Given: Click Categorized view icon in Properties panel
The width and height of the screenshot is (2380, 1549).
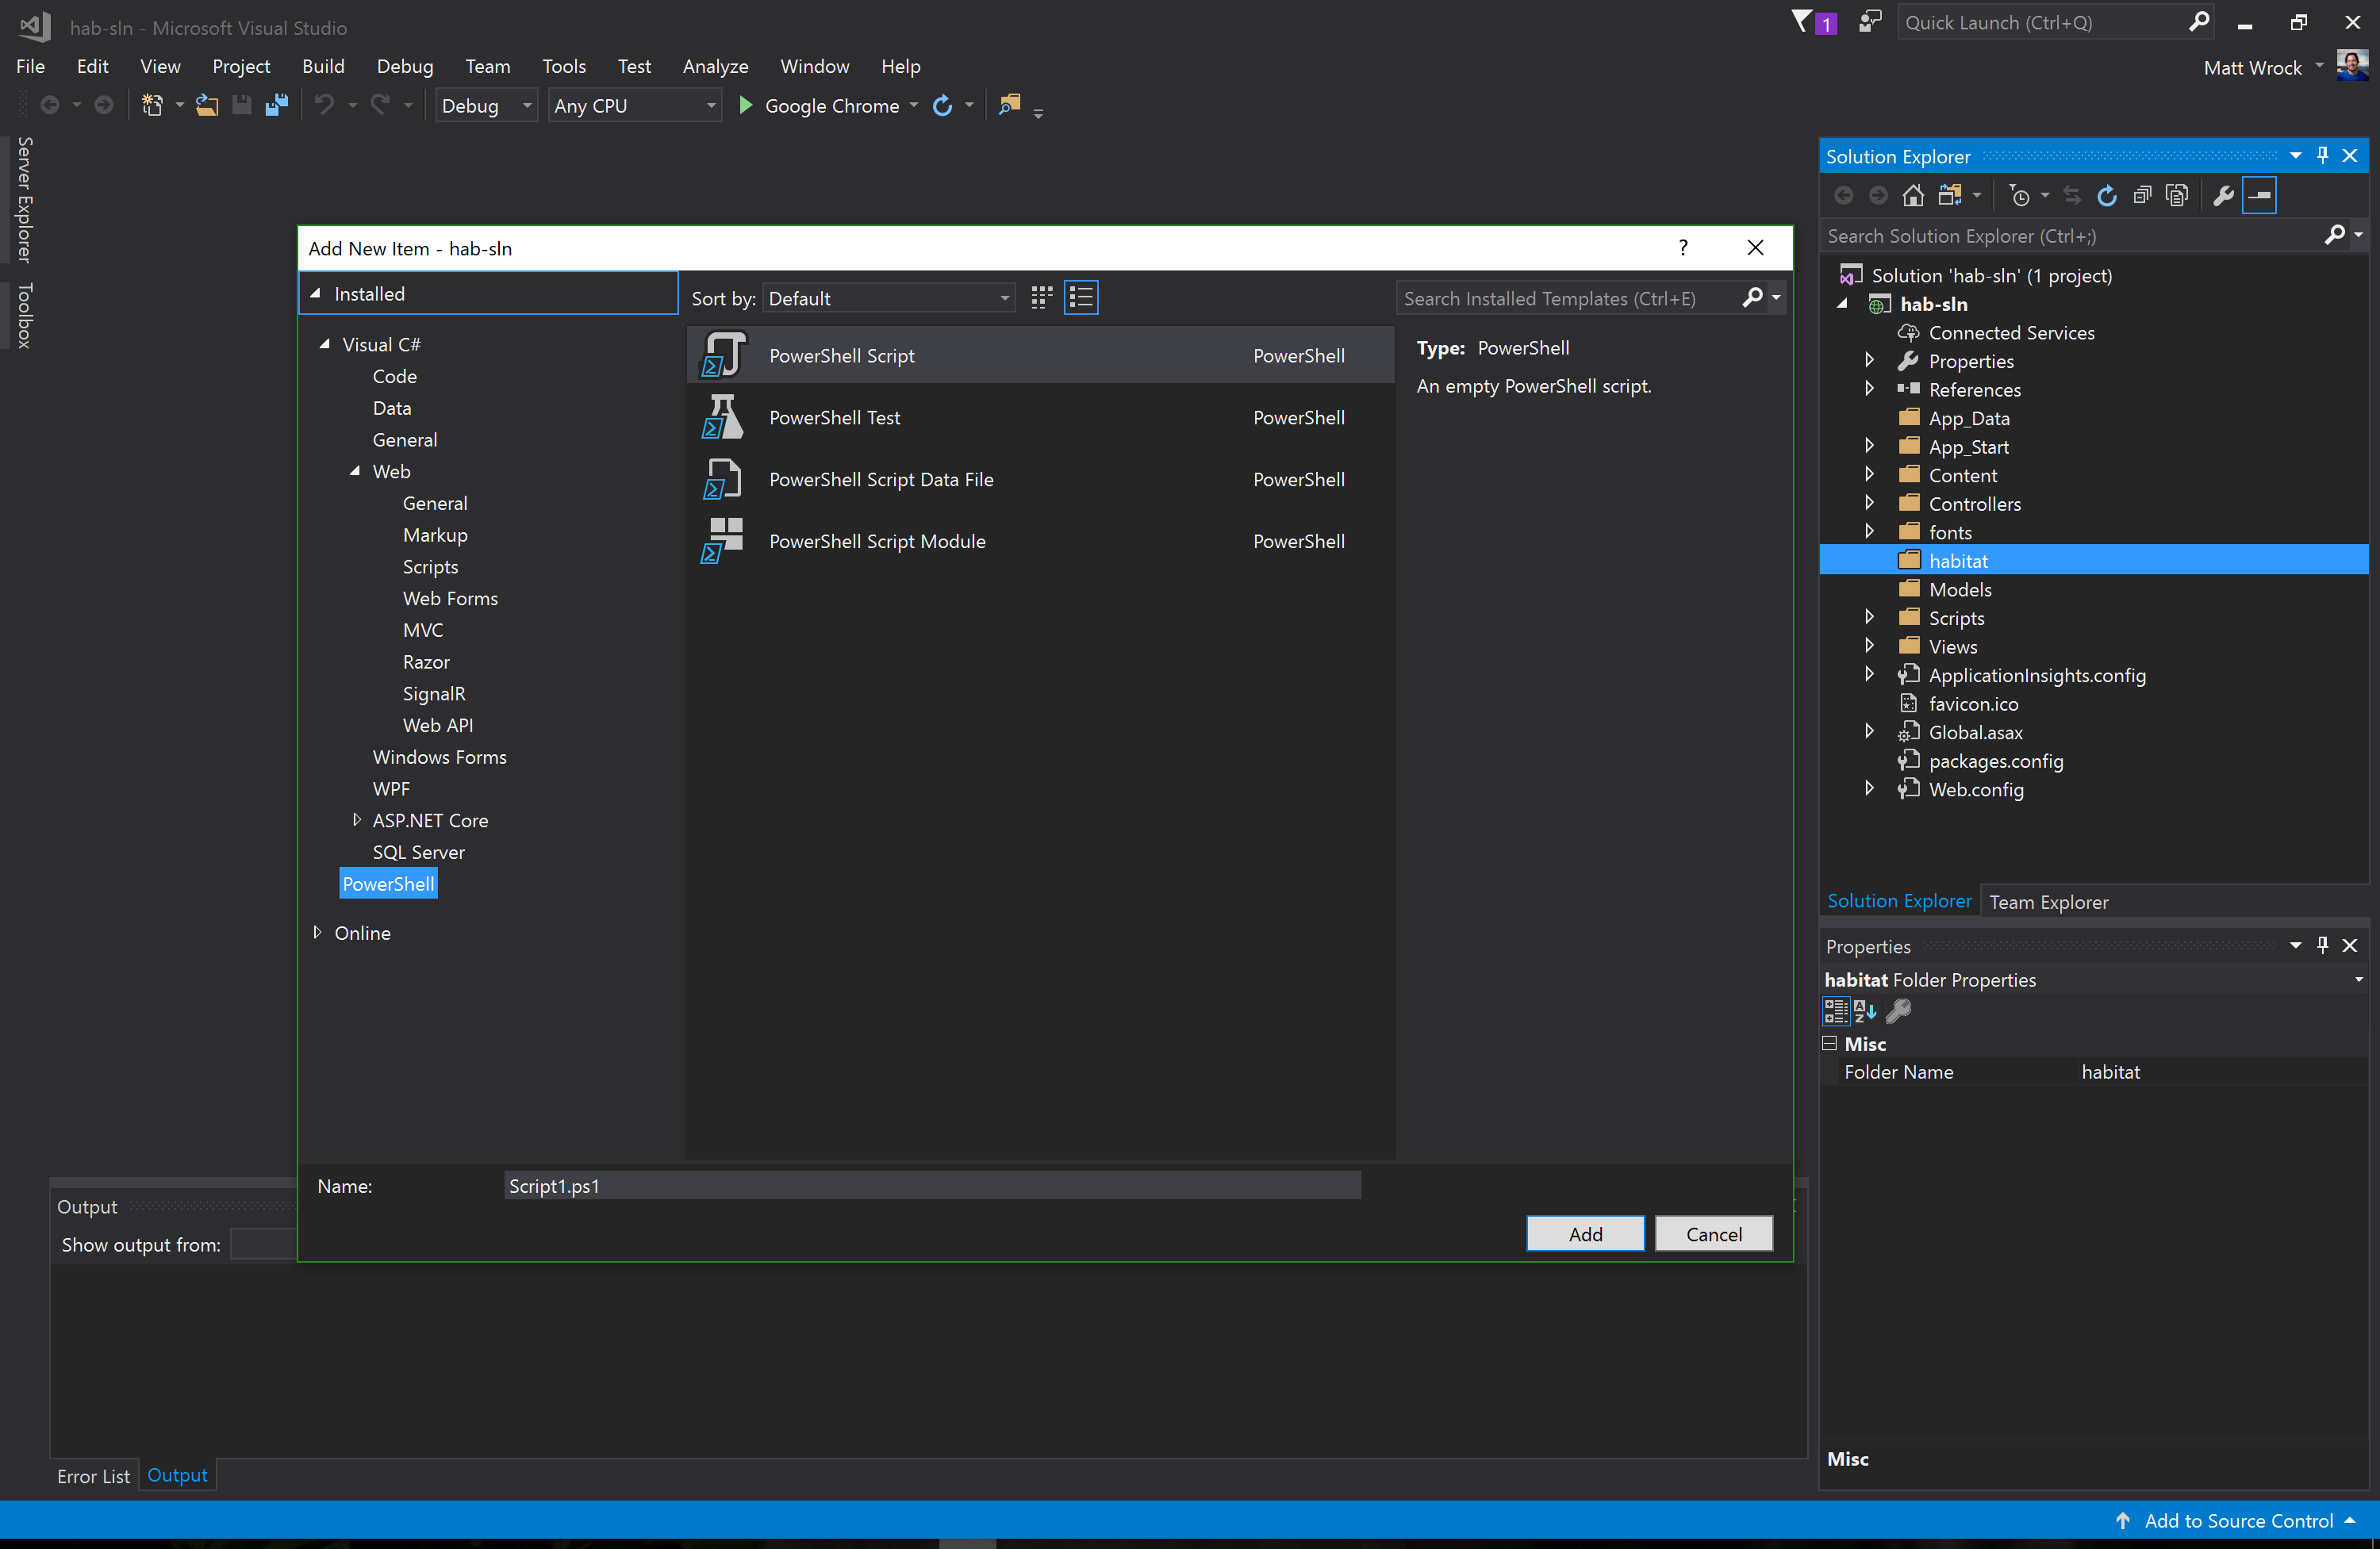Looking at the screenshot, I should click(x=1836, y=1011).
